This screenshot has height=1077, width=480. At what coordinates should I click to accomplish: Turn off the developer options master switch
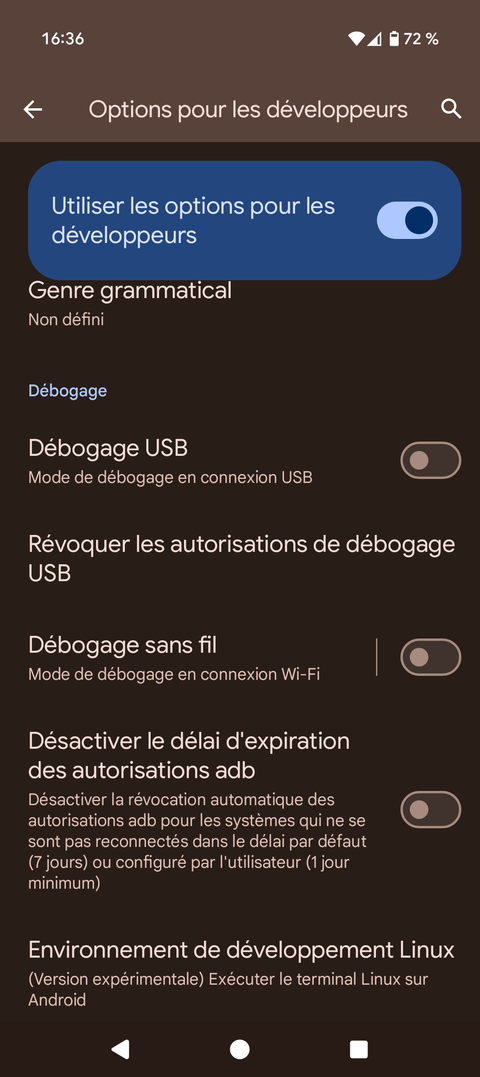click(x=407, y=220)
